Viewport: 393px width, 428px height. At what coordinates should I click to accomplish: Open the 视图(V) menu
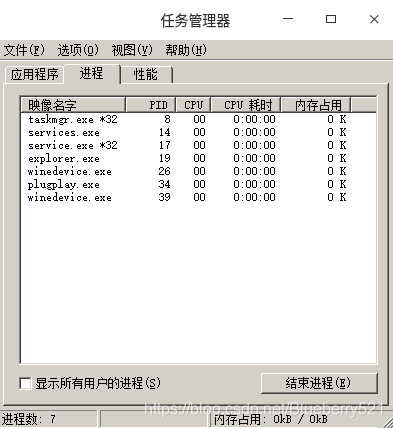pyautogui.click(x=132, y=50)
